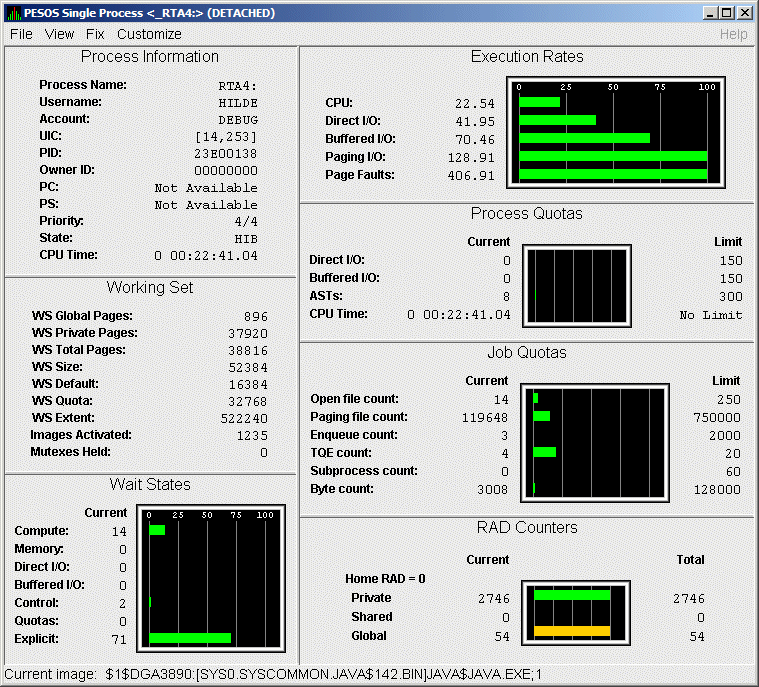Open the File menu
This screenshot has width=759, height=687.
(x=21, y=34)
